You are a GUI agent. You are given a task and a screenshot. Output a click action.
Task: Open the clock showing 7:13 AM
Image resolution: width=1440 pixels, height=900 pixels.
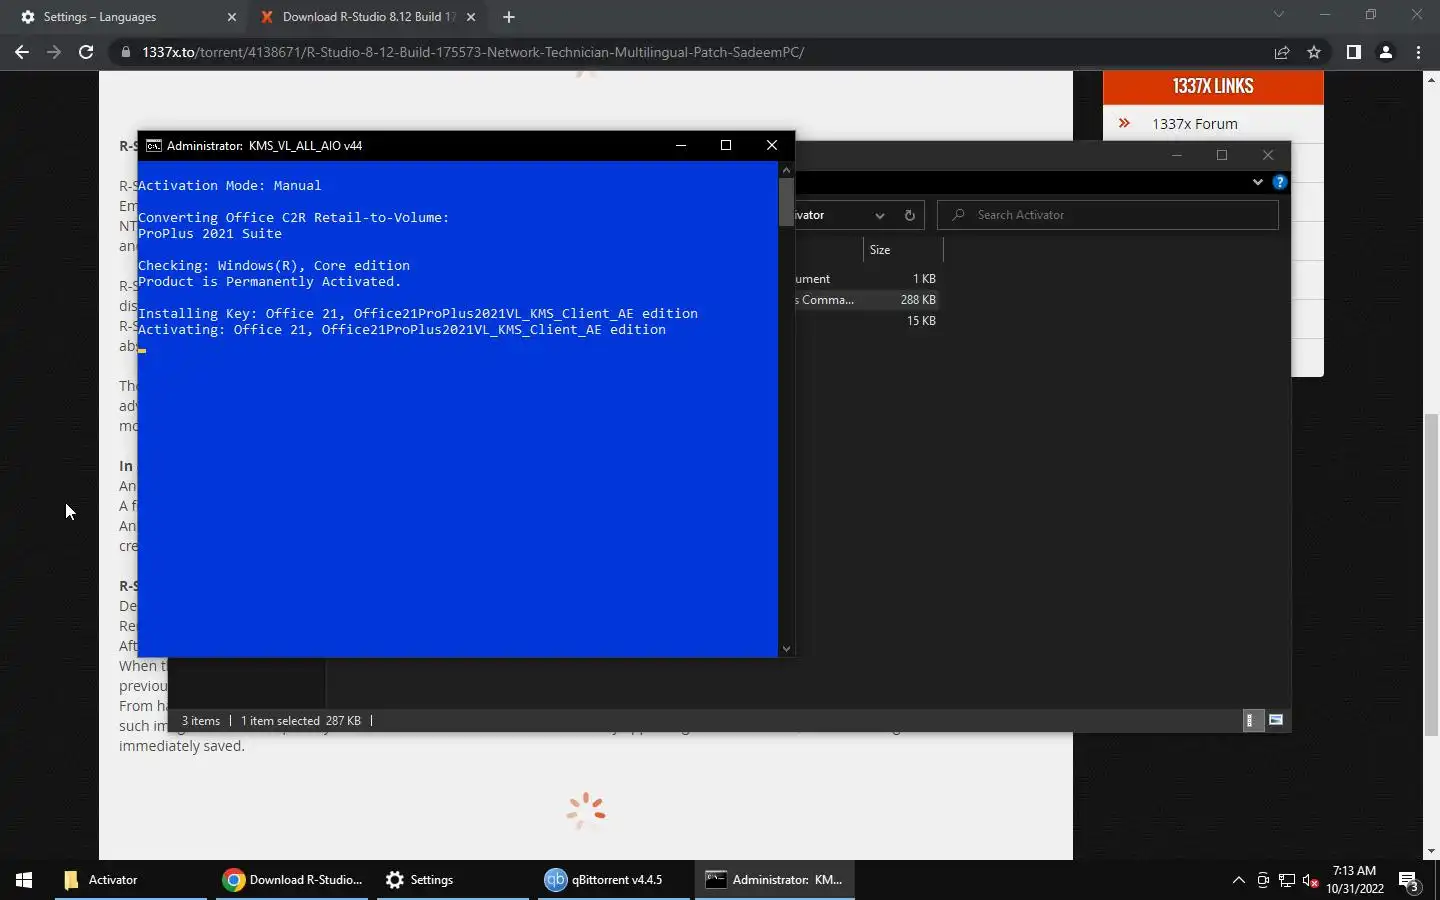coord(1355,880)
